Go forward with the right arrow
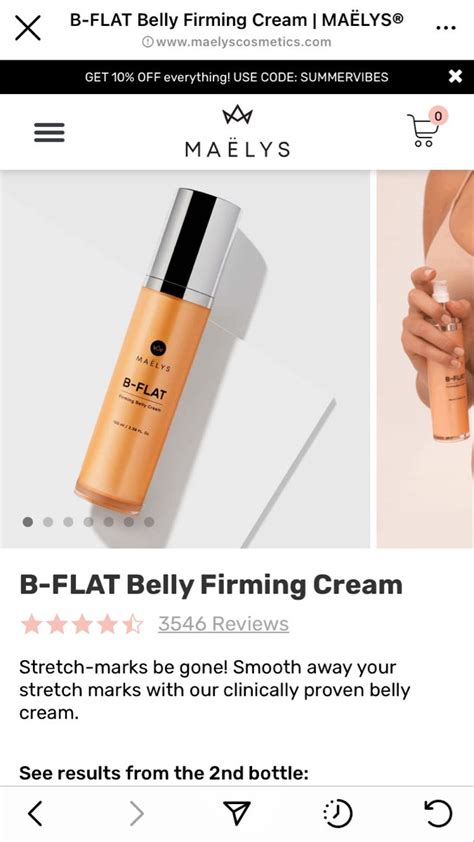The width and height of the screenshot is (474, 842). [137, 813]
